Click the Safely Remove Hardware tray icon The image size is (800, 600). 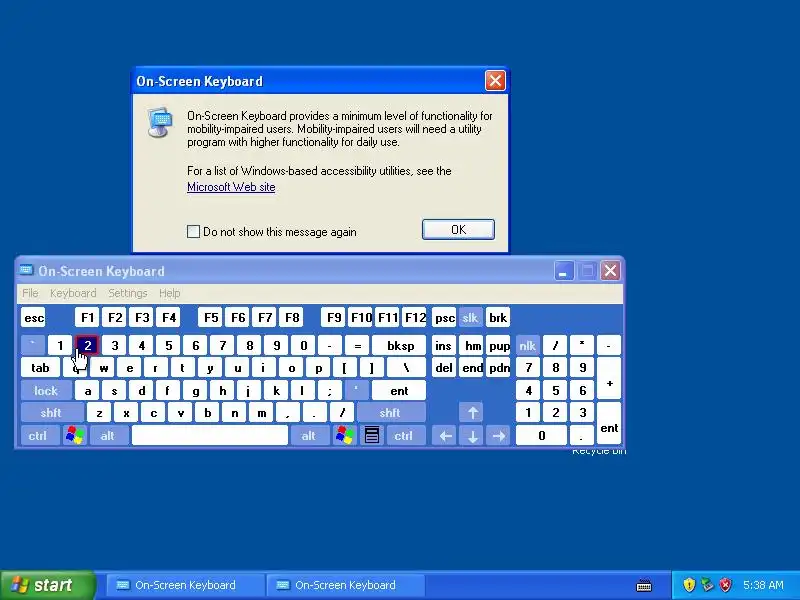707,585
